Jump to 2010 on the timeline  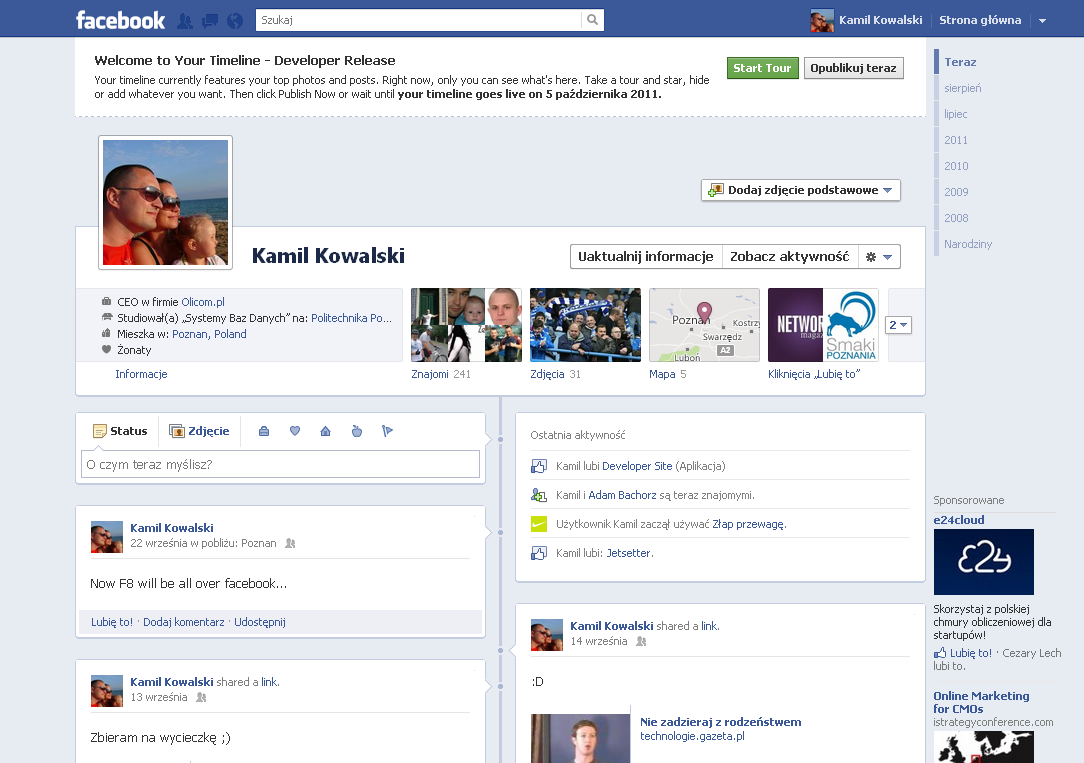[x=956, y=166]
